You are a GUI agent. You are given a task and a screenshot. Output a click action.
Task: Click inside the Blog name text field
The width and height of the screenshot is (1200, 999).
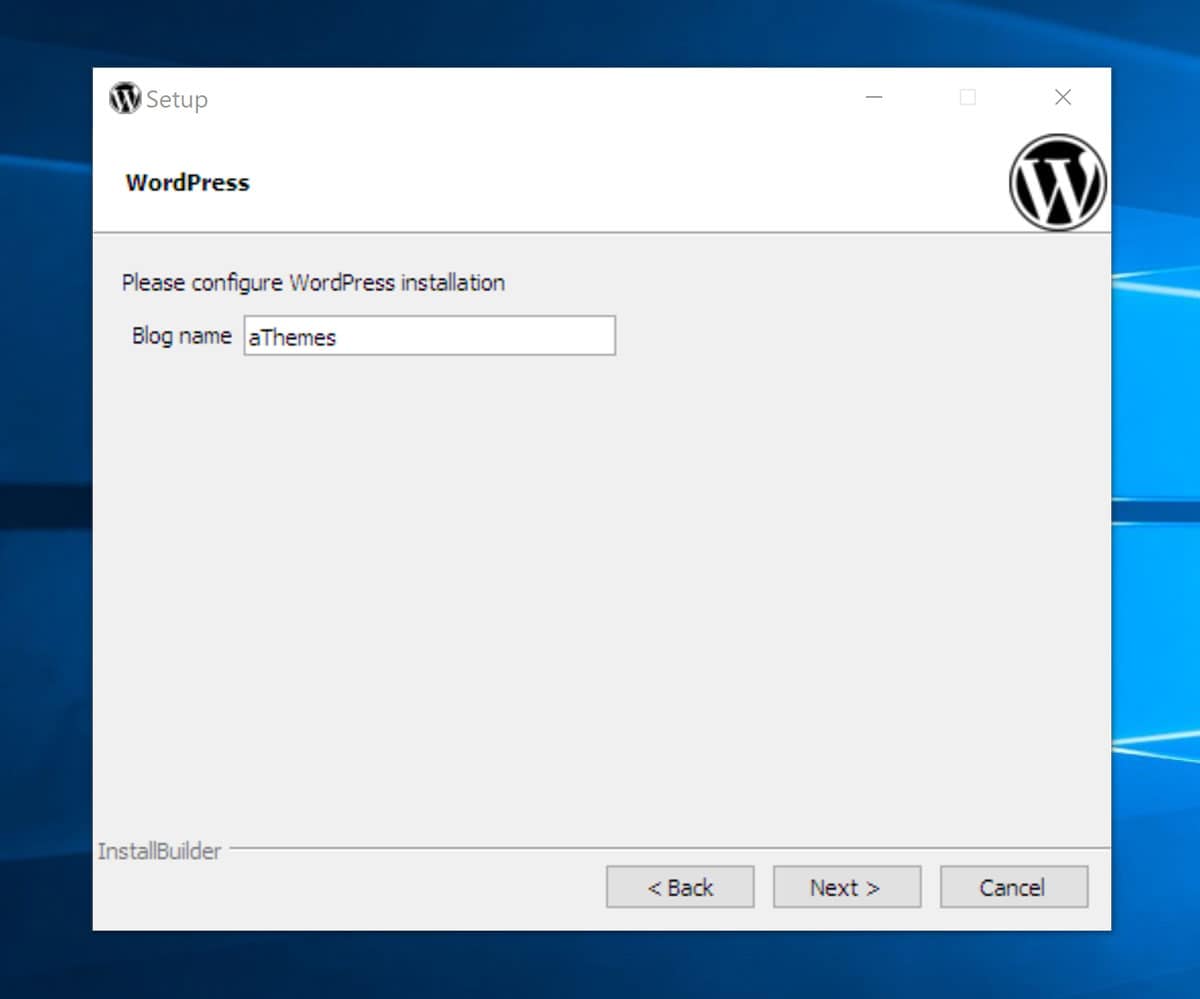(430, 336)
